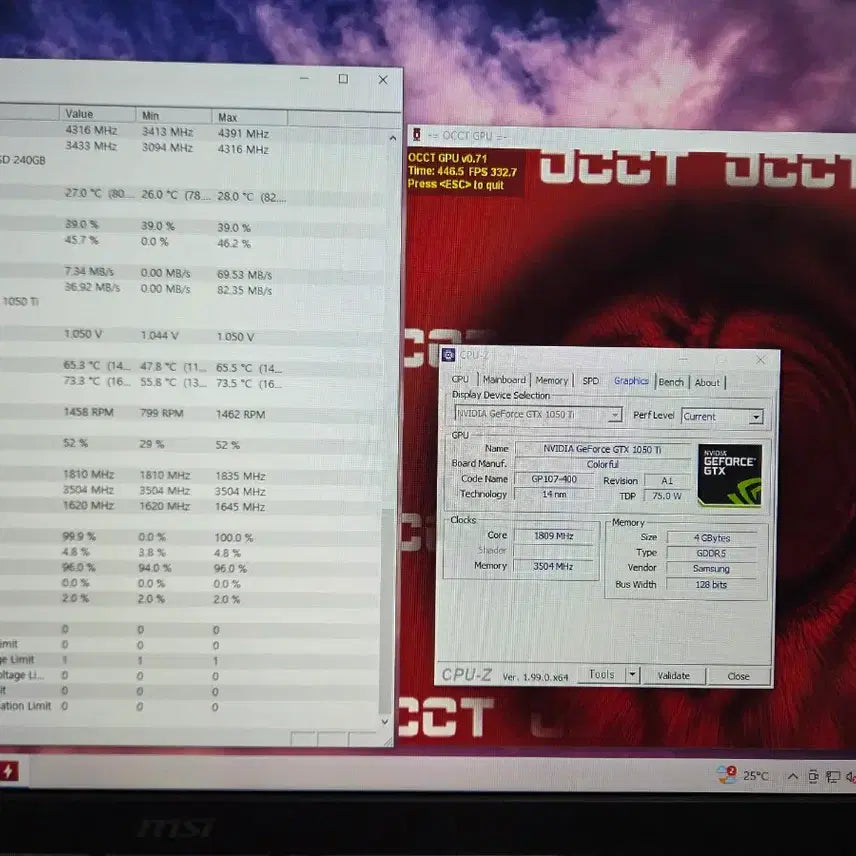Open the weather widget showing 25°C
The height and width of the screenshot is (856, 856).
coord(742,775)
